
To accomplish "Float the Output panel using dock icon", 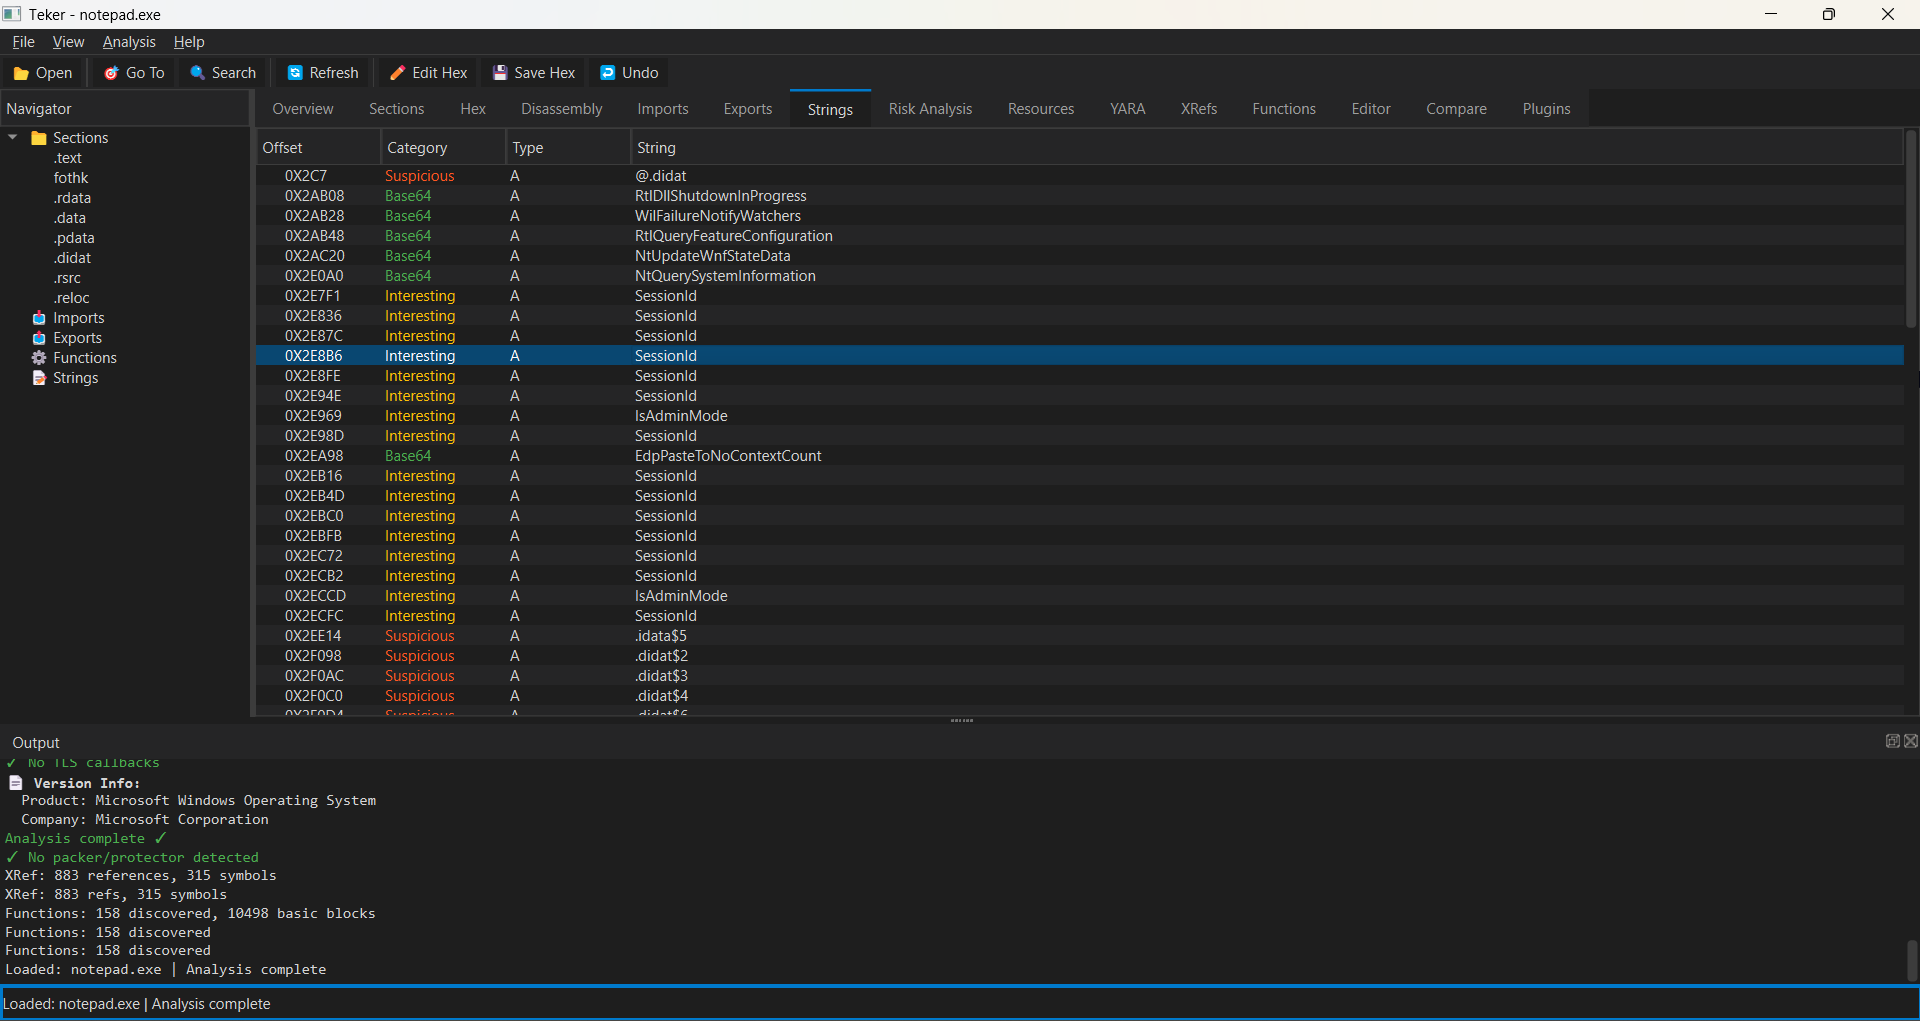I will point(1892,741).
